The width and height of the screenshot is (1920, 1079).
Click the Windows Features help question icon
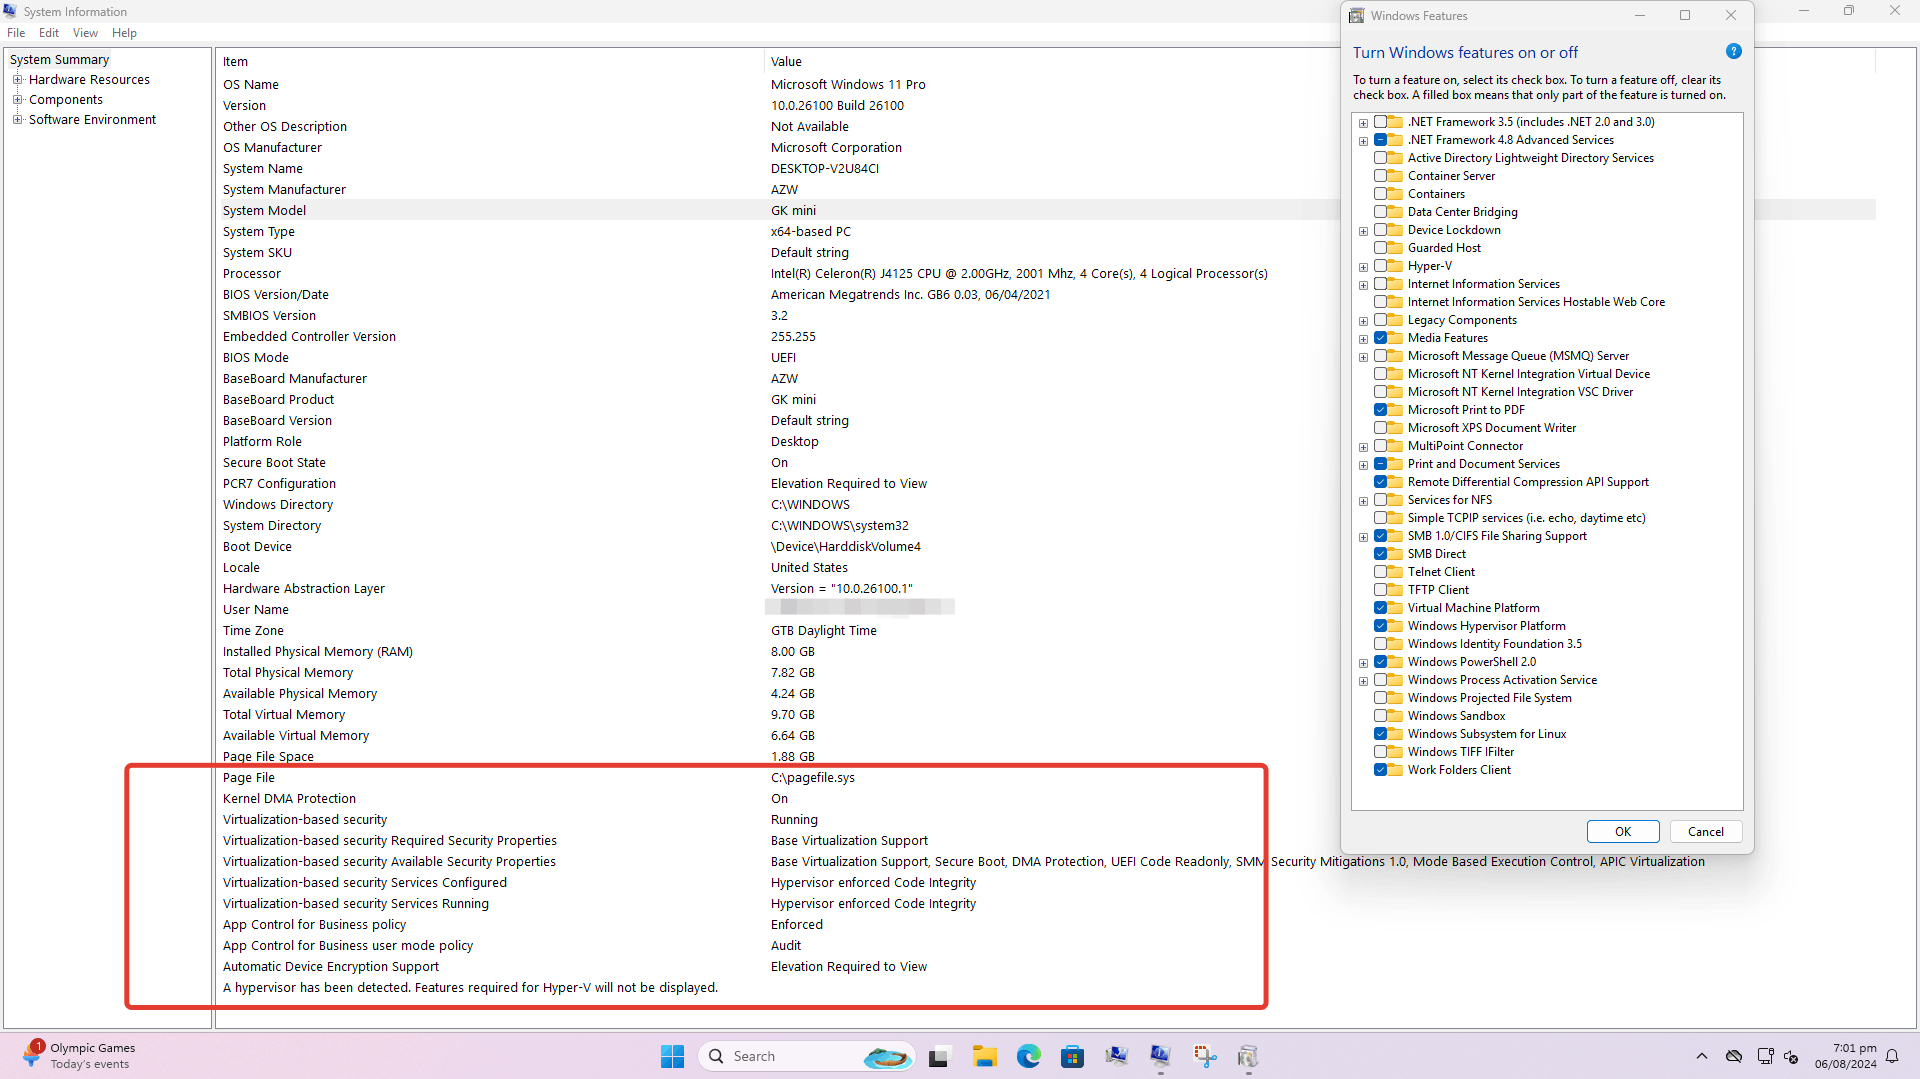point(1734,52)
